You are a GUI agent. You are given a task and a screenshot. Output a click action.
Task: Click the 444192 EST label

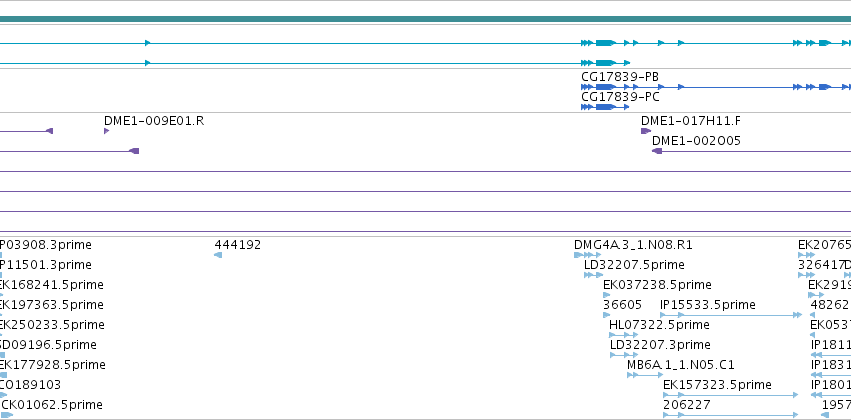tap(238, 245)
